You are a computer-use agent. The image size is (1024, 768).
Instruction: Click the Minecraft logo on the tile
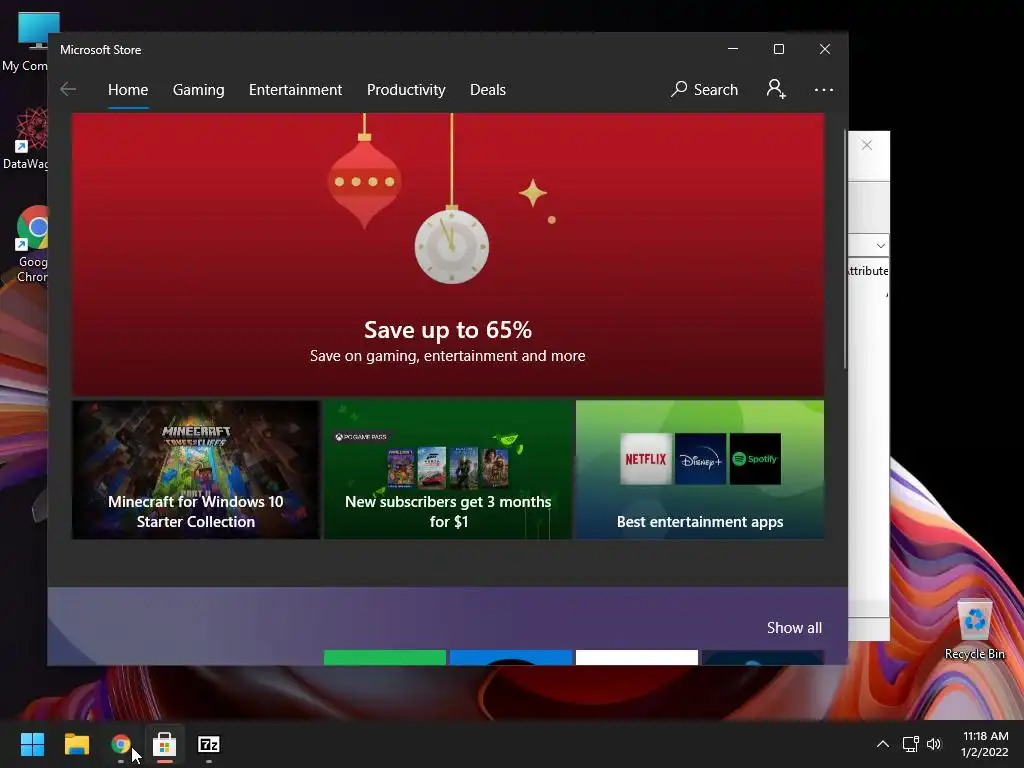click(196, 436)
